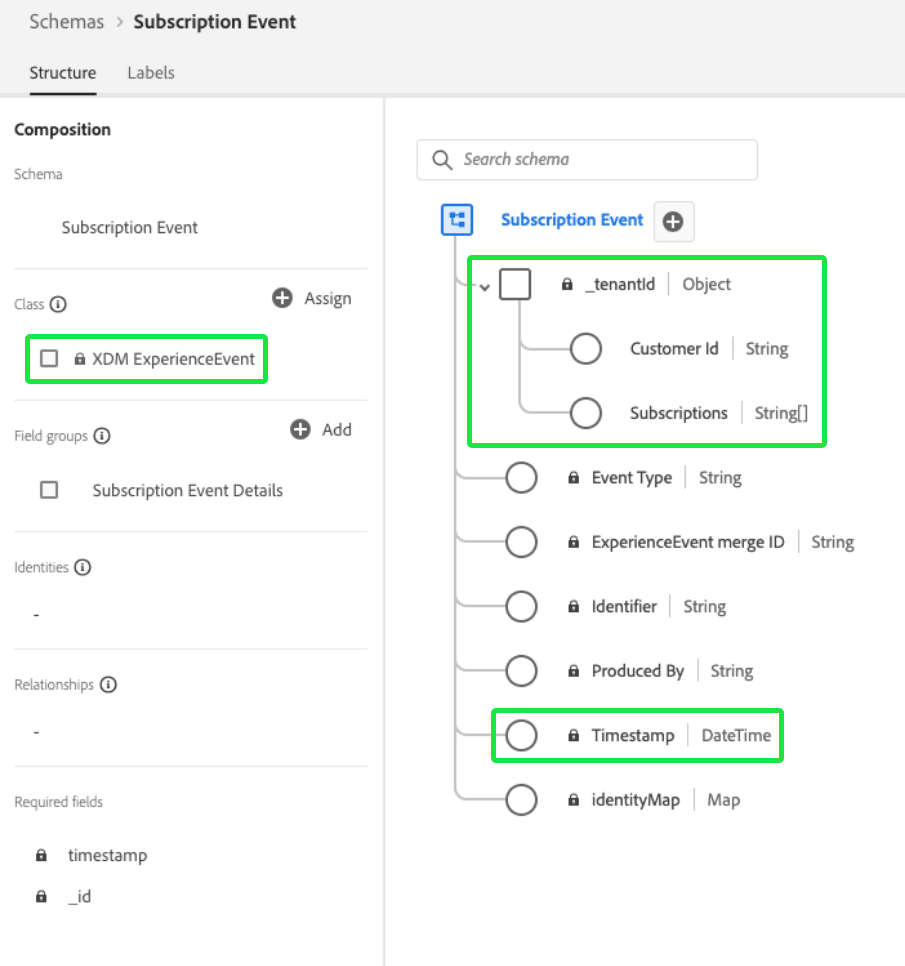Click the lock icon beside identityMap field

574,800
